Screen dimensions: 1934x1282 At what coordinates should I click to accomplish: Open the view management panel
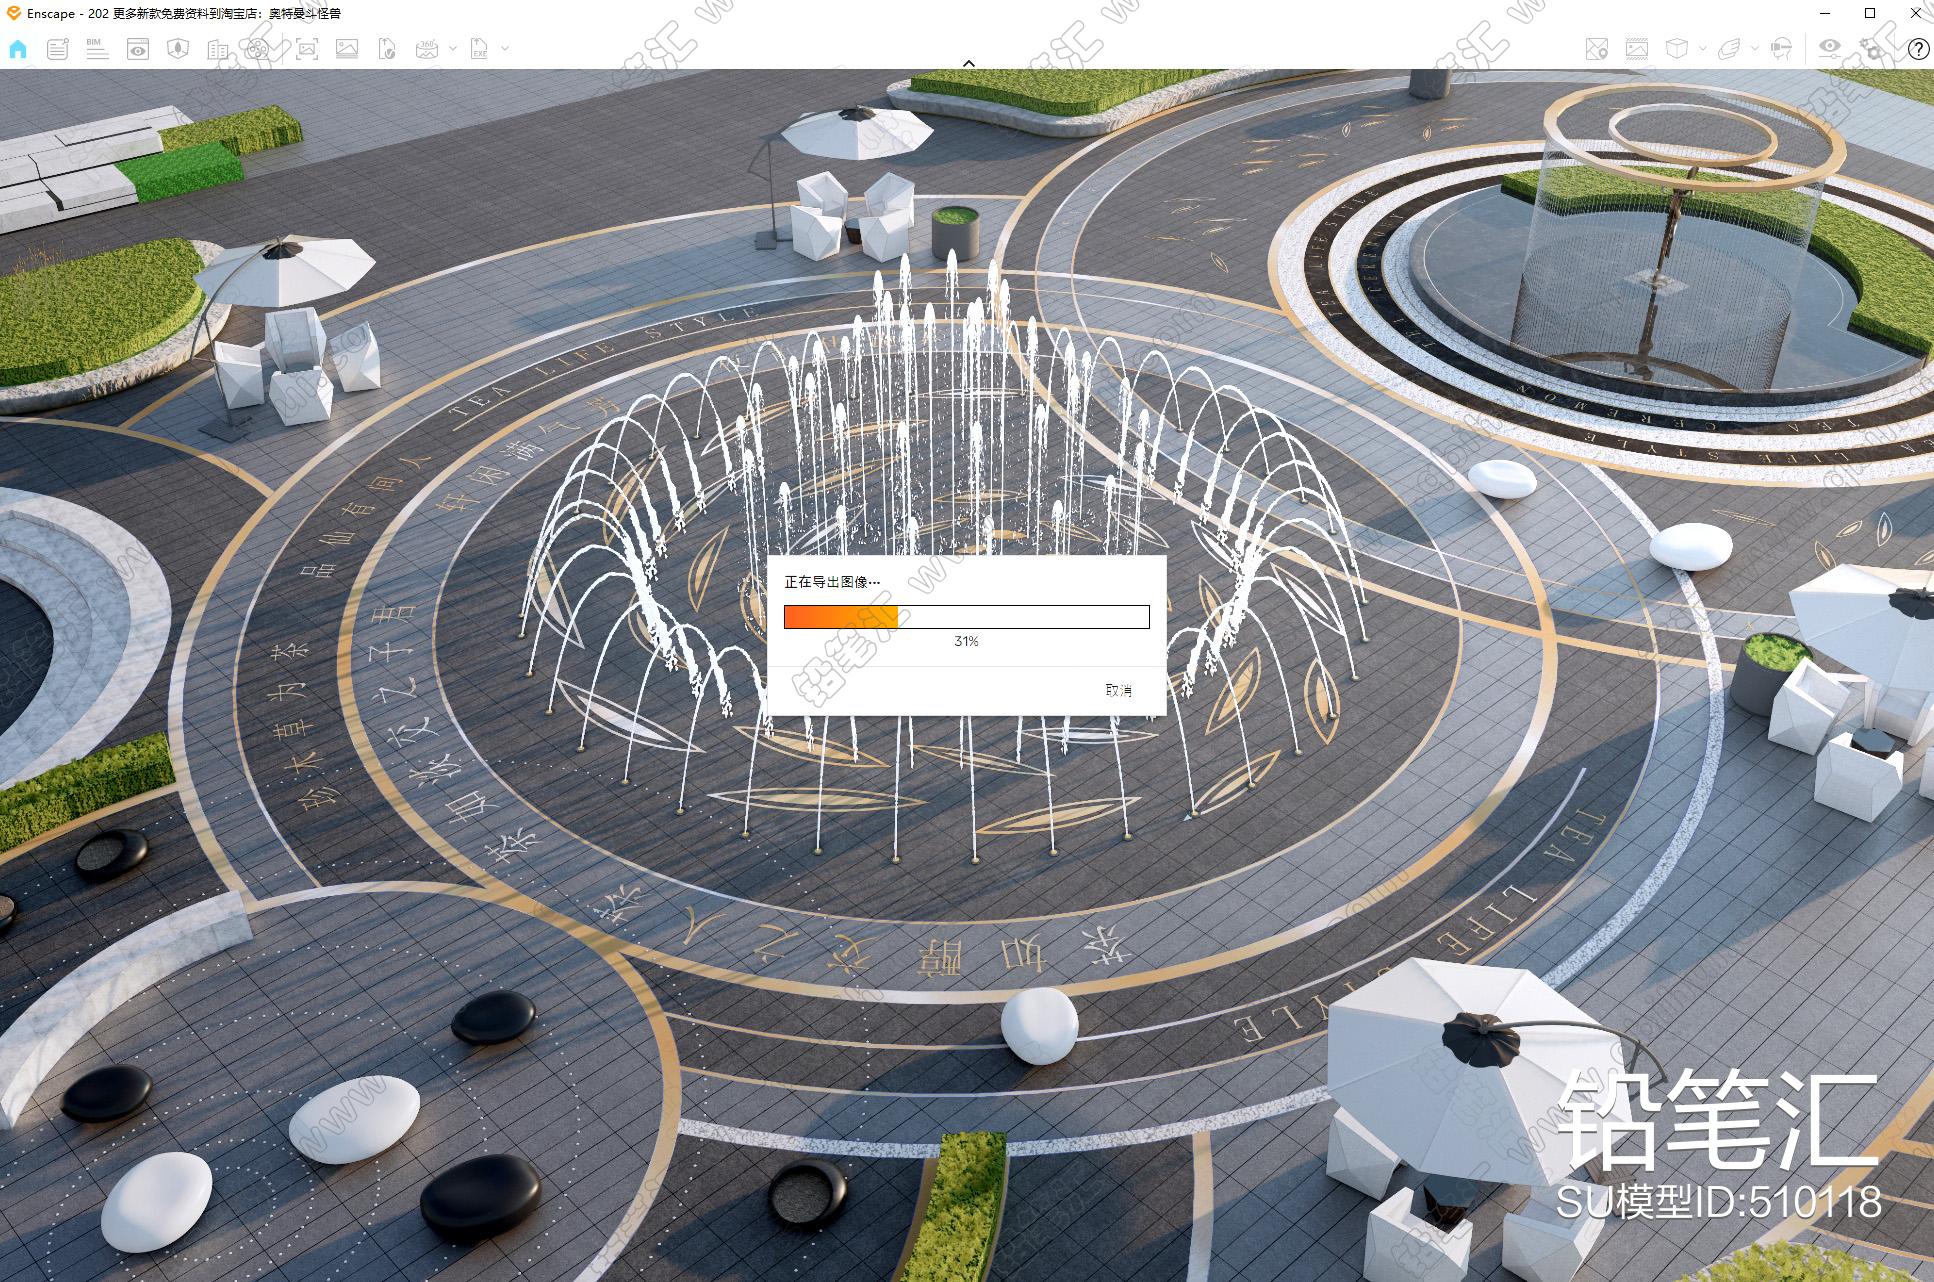point(137,49)
